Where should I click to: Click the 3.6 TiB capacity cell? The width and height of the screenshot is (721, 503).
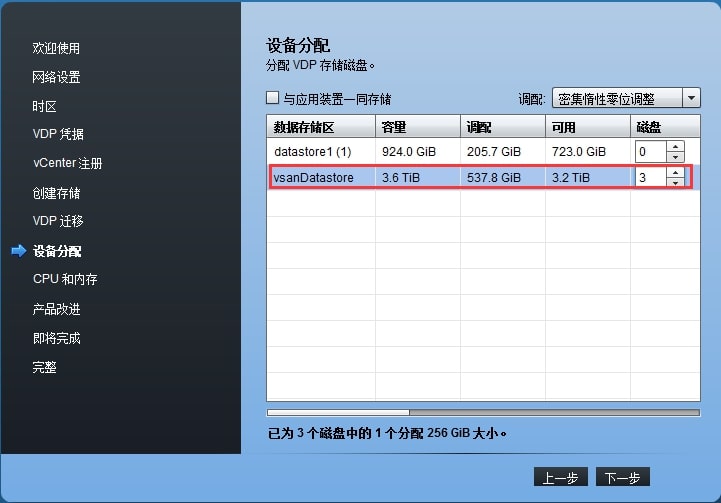coord(401,177)
